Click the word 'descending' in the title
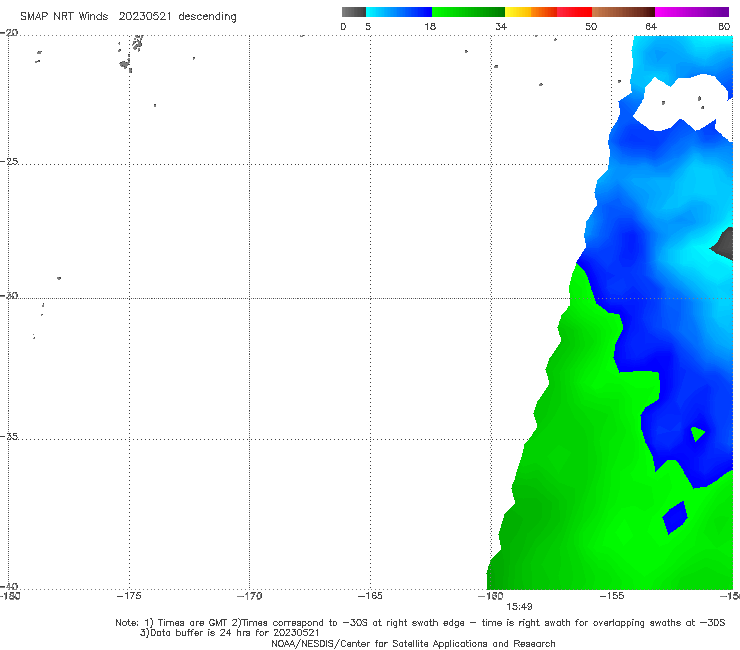740x650 pixels. tap(207, 17)
